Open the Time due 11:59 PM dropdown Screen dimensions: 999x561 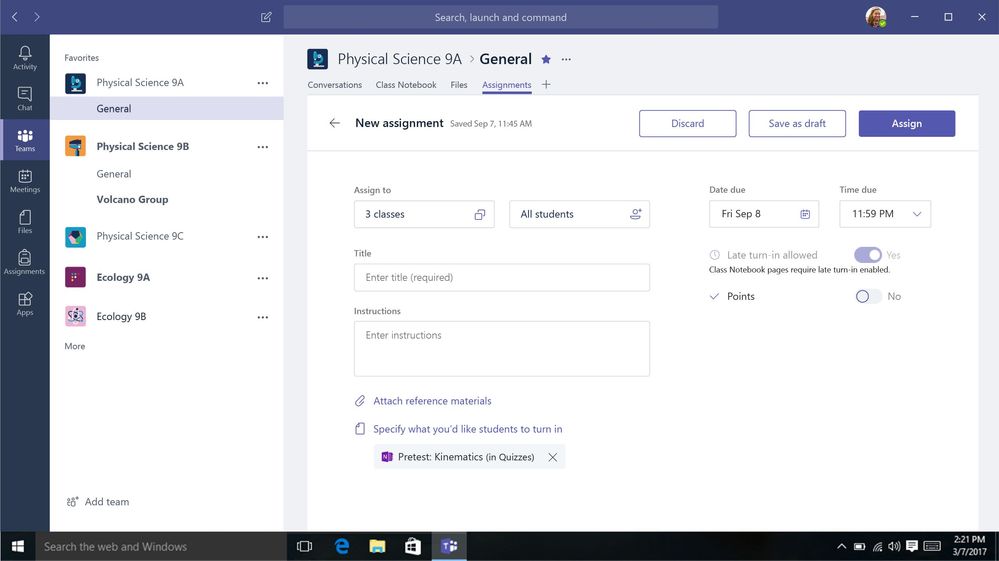(x=884, y=214)
